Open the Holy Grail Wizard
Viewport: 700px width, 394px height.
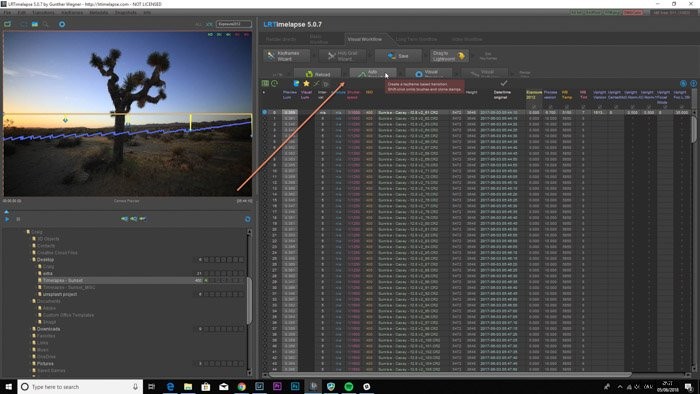tap(343, 56)
